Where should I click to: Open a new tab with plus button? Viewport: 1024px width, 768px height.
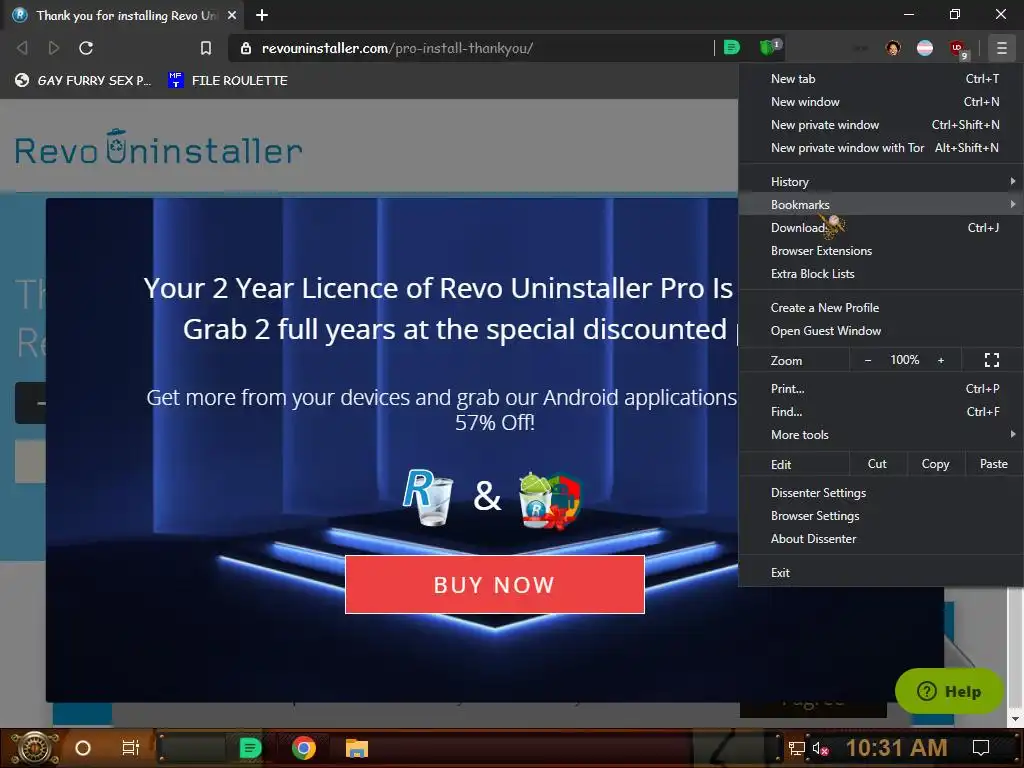tap(262, 15)
